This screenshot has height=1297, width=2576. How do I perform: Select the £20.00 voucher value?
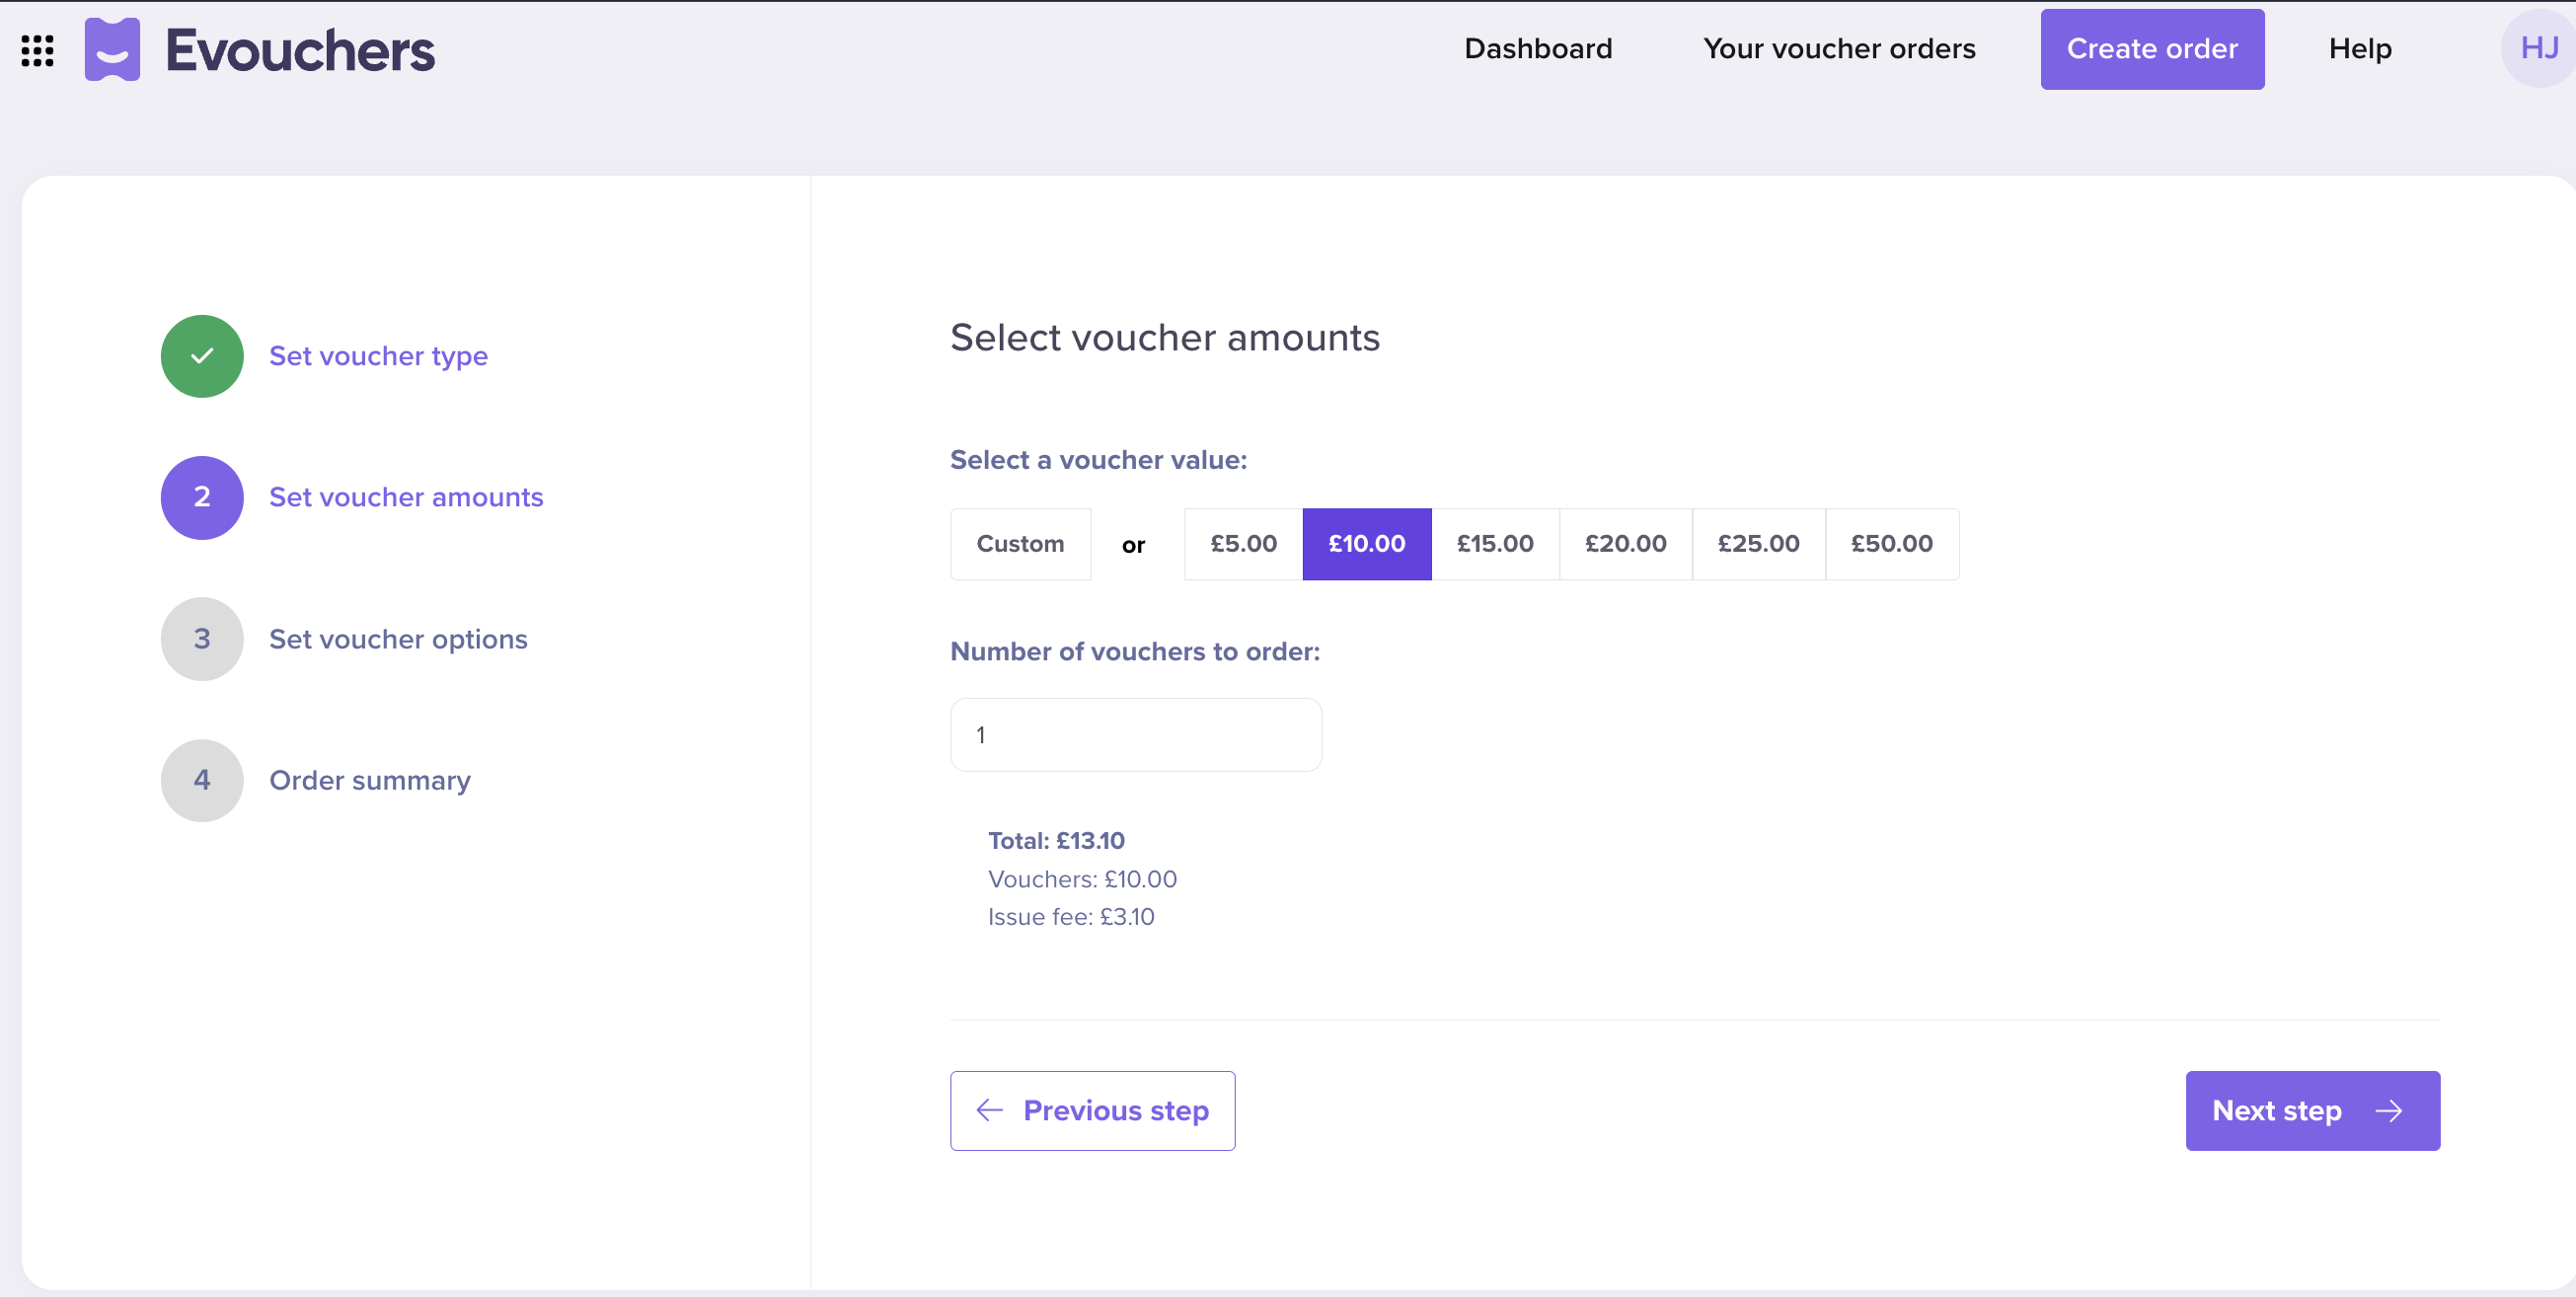coord(1626,544)
